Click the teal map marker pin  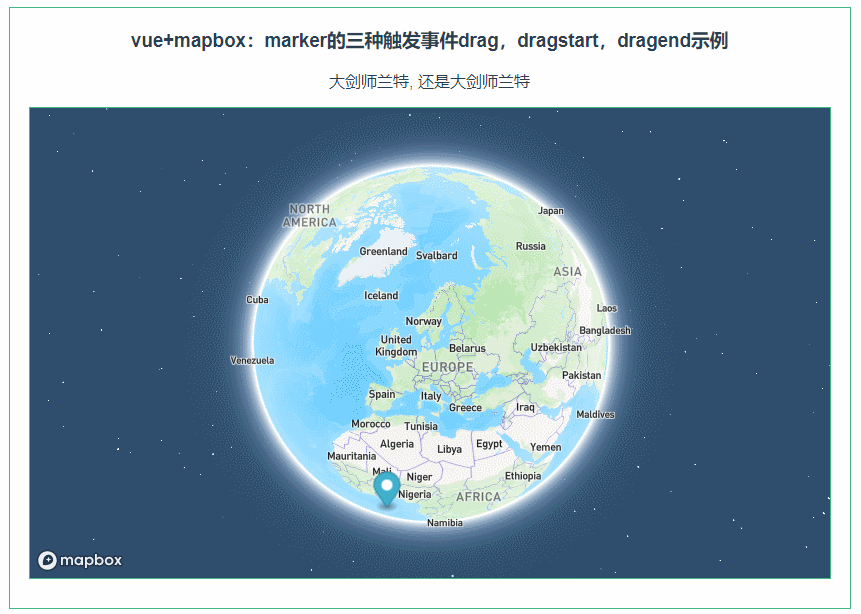[387, 490]
